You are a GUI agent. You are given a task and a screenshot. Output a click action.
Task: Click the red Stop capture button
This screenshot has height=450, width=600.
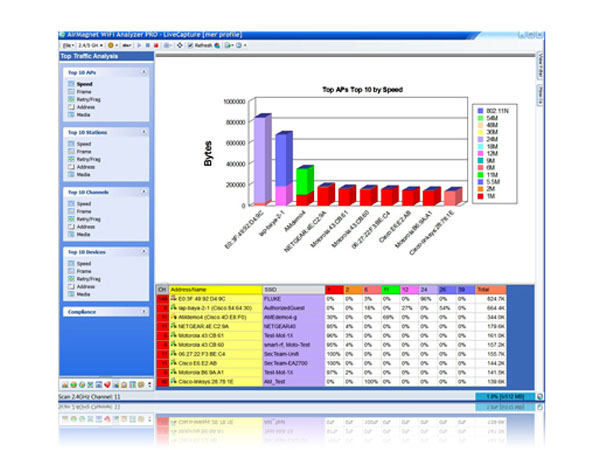click(154, 45)
